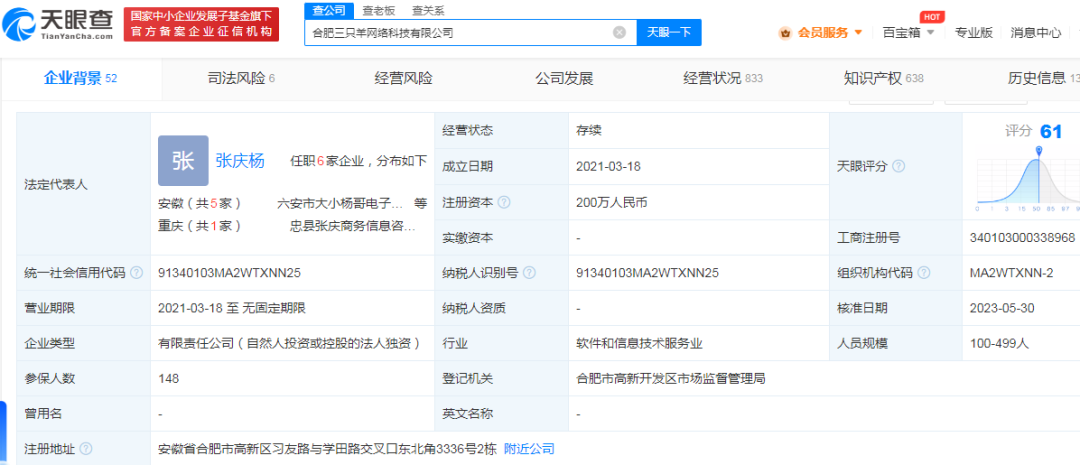
Task: Click help icon next to 统一社会信用代码
Action: (x=136, y=273)
